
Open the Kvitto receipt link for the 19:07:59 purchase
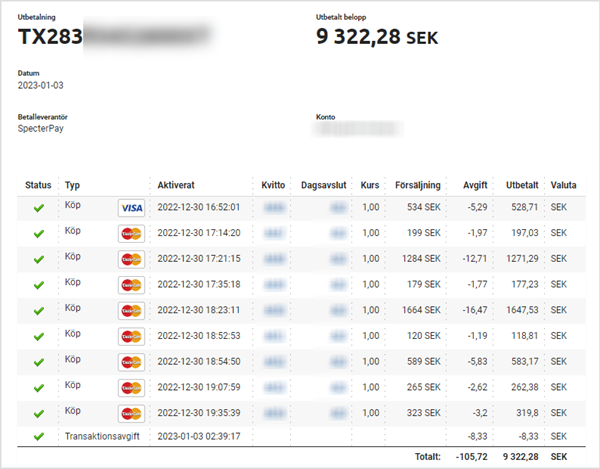(x=272, y=386)
